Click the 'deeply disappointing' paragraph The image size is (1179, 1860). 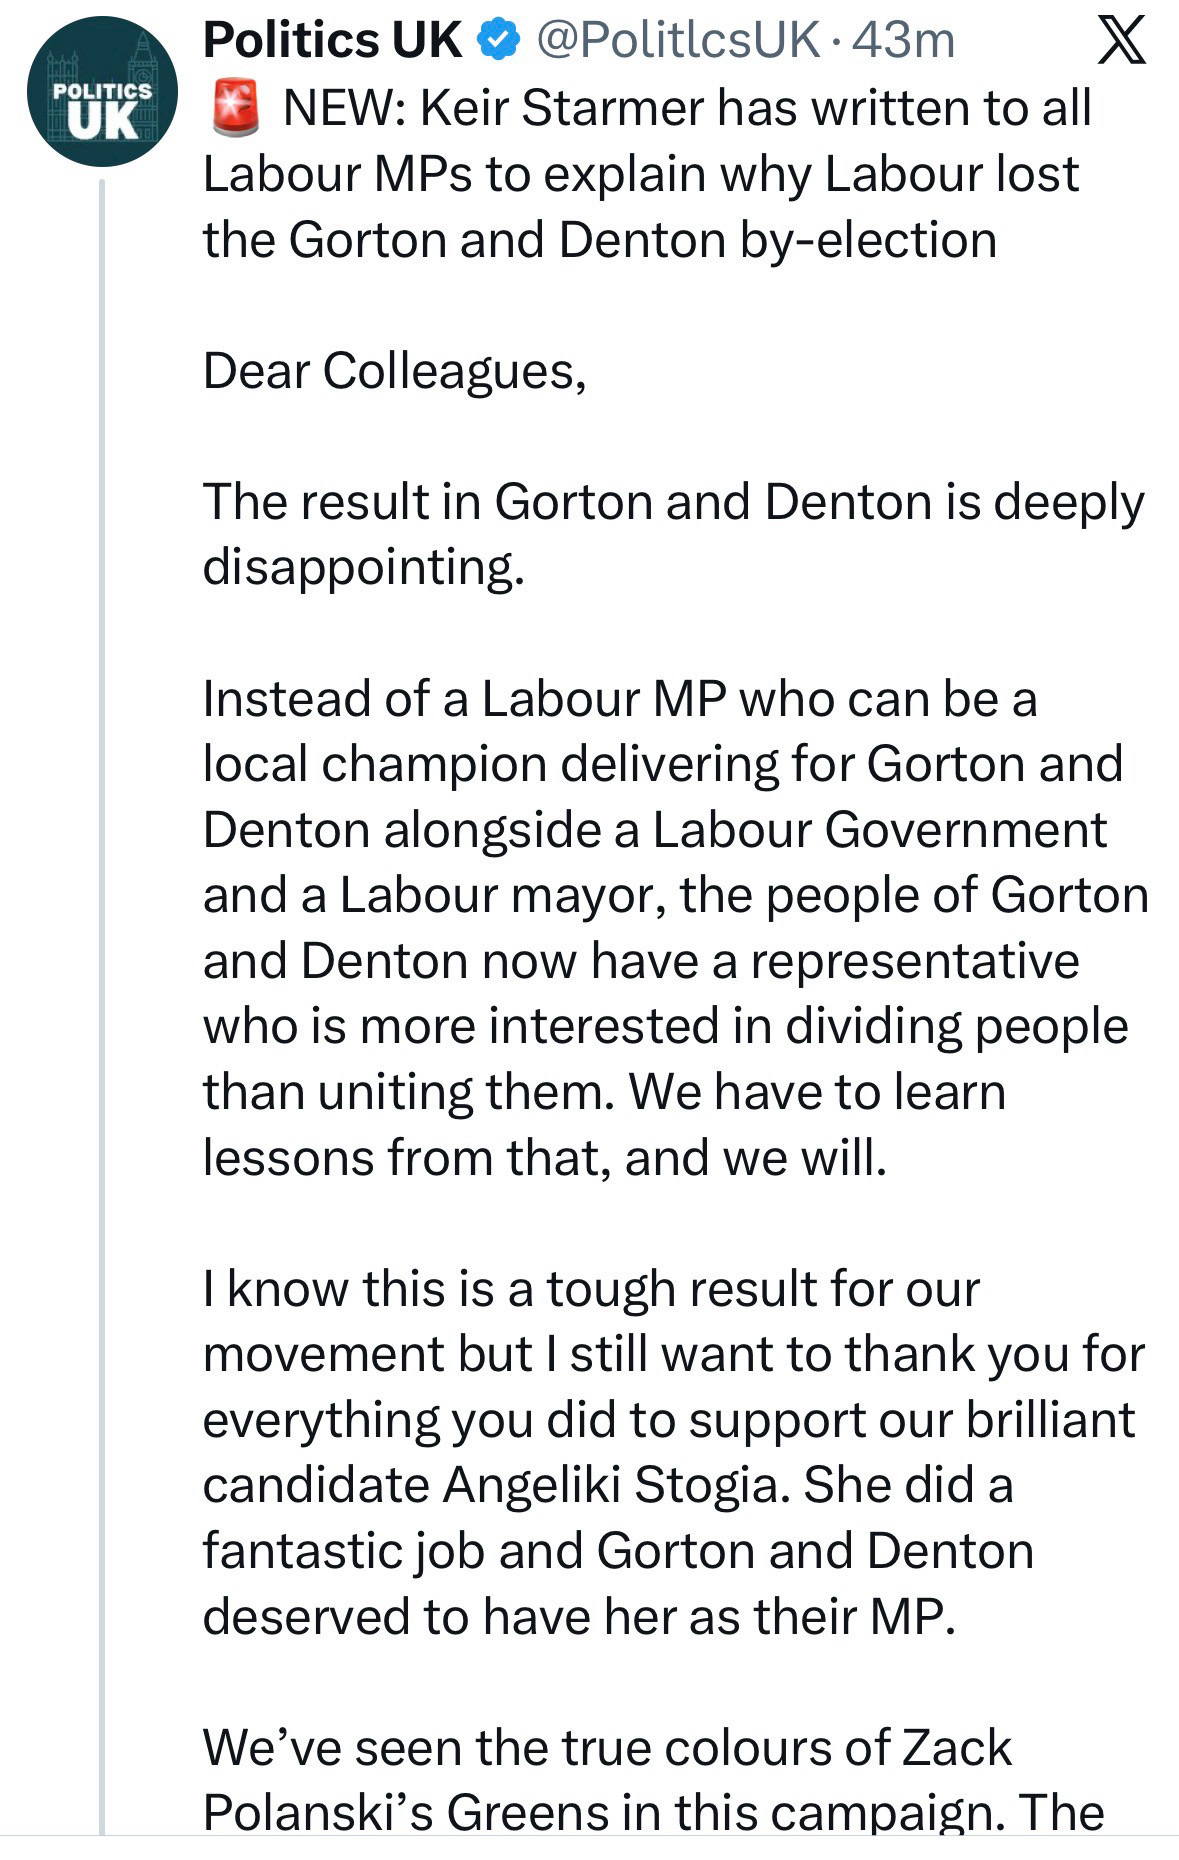pyautogui.click(x=672, y=534)
